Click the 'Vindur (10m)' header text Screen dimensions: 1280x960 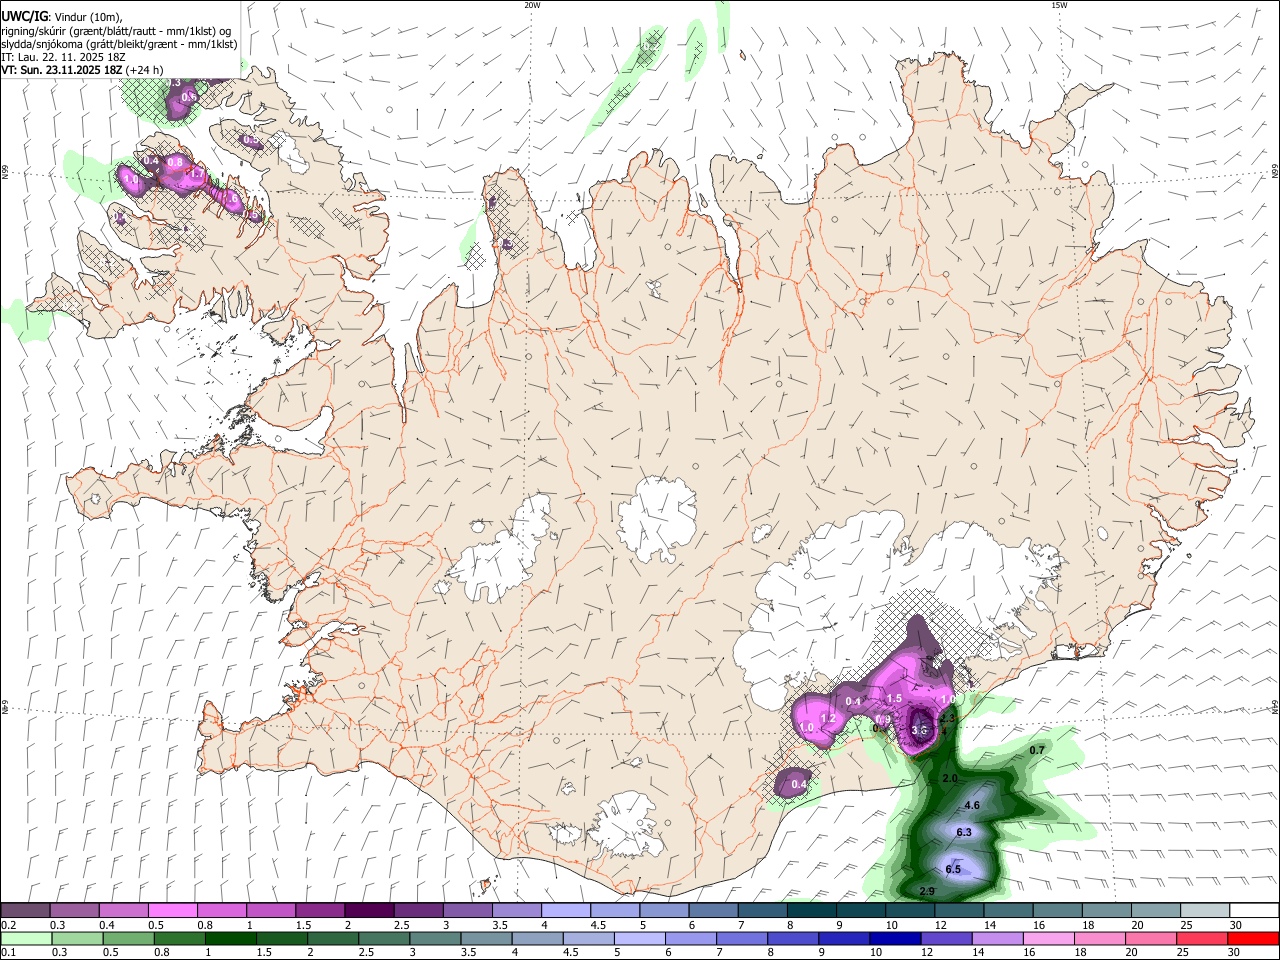click(x=89, y=17)
